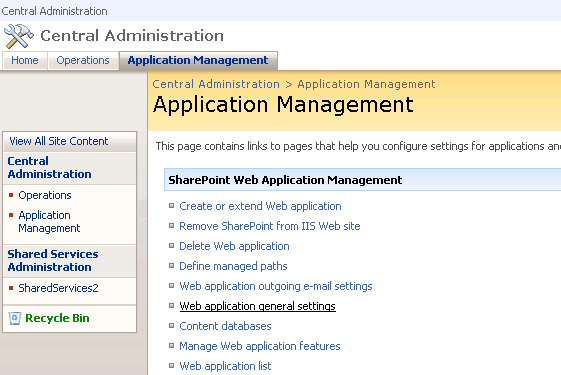
Task: Click Create or extend Web application
Action: point(260,206)
